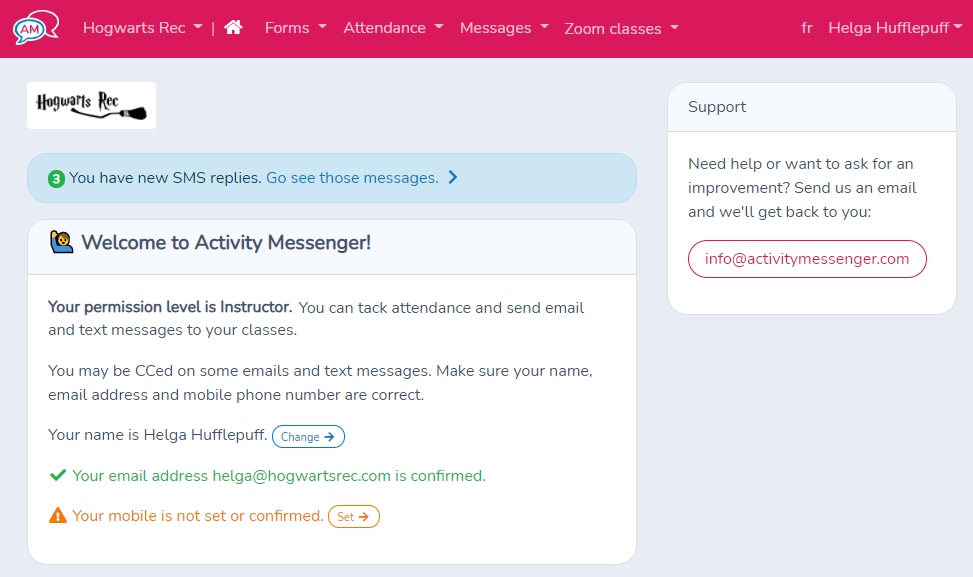Click the Support panel header
The width and height of the screenshot is (973, 577).
(811, 107)
